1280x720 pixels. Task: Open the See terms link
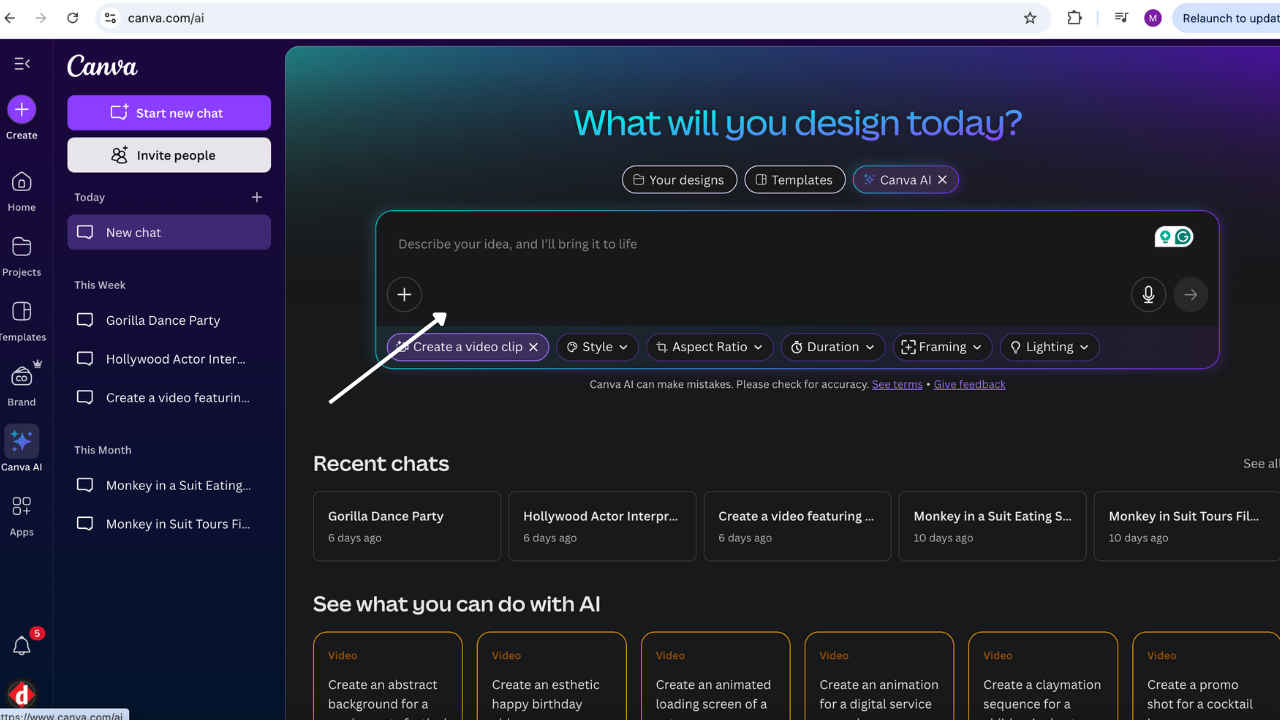click(x=897, y=384)
